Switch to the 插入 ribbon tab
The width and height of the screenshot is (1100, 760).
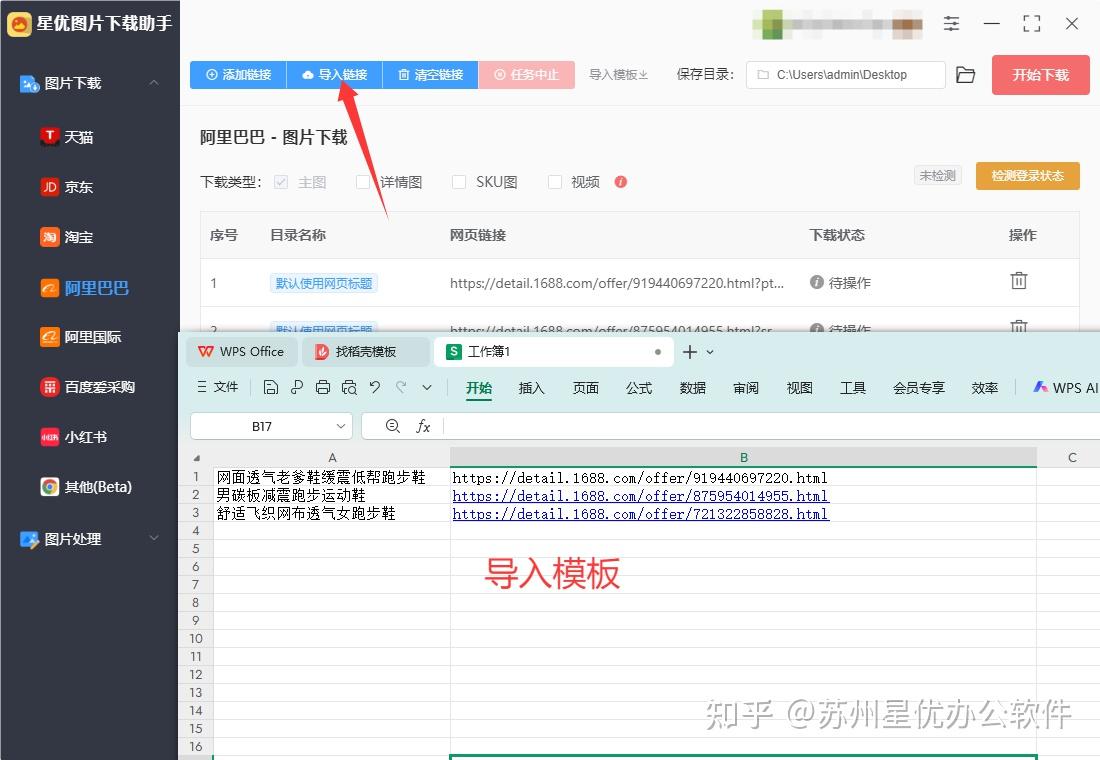click(x=531, y=388)
